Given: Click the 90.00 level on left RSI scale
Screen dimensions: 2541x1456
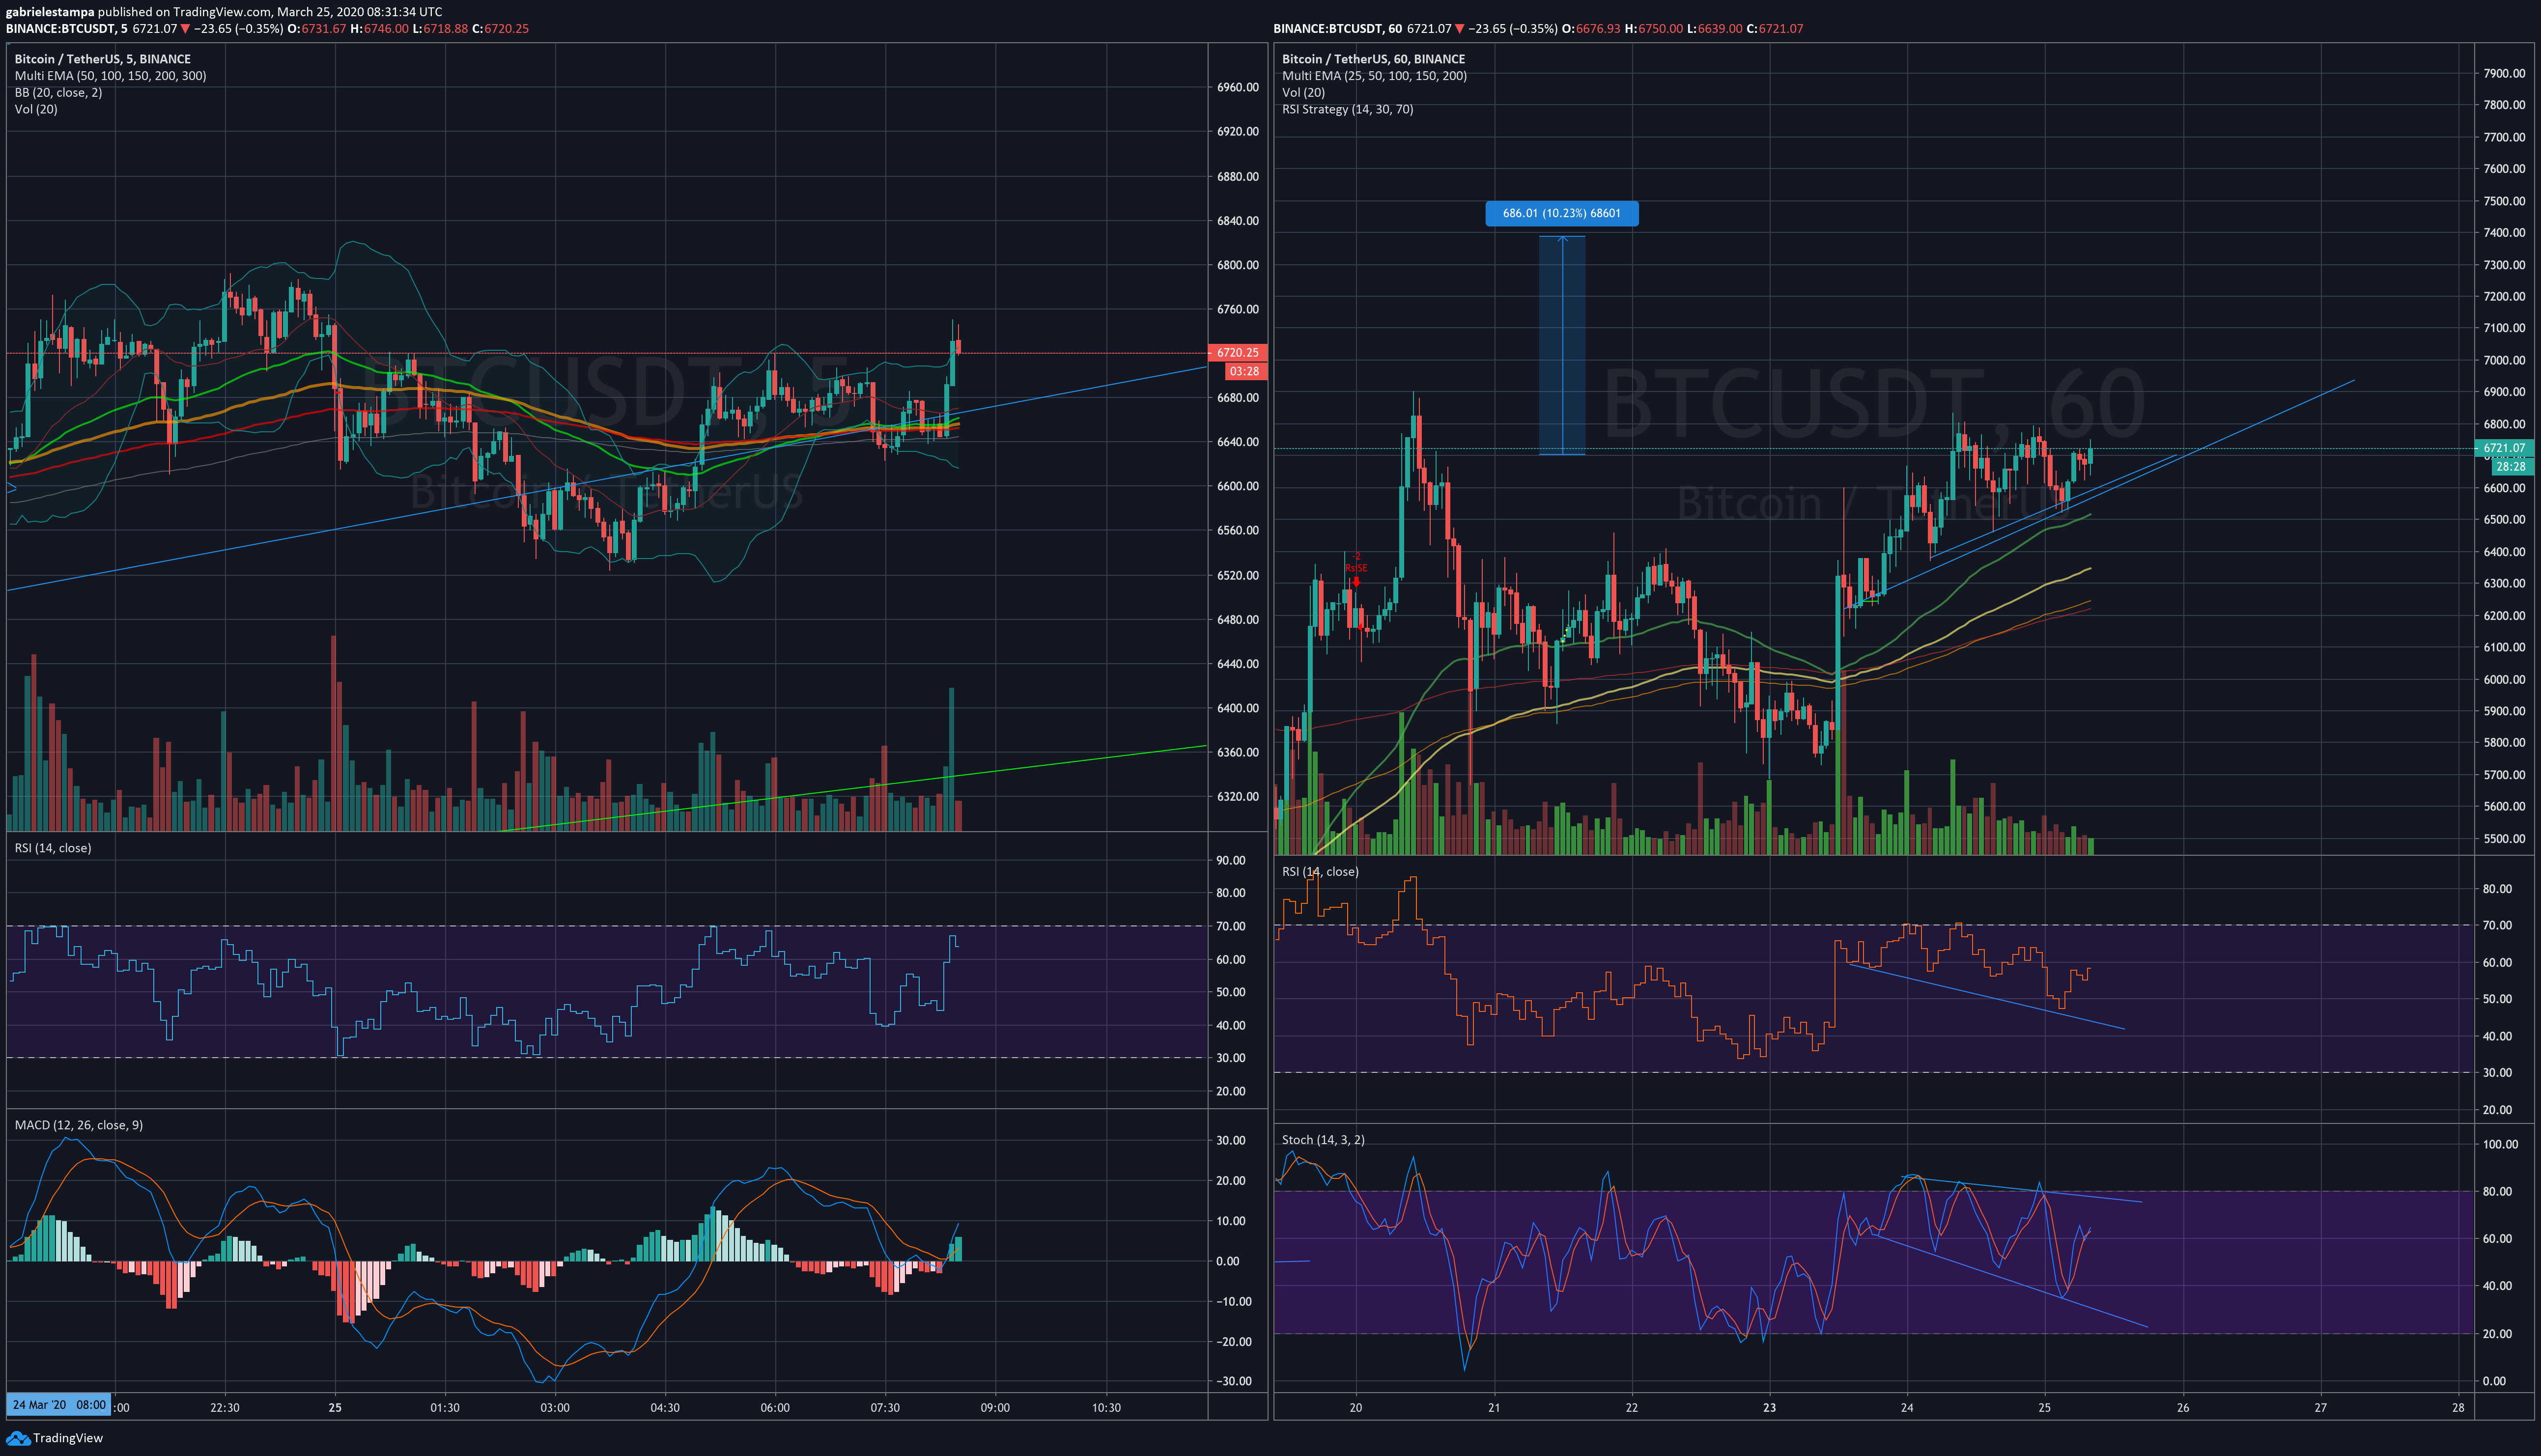Looking at the screenshot, I should (1231, 860).
